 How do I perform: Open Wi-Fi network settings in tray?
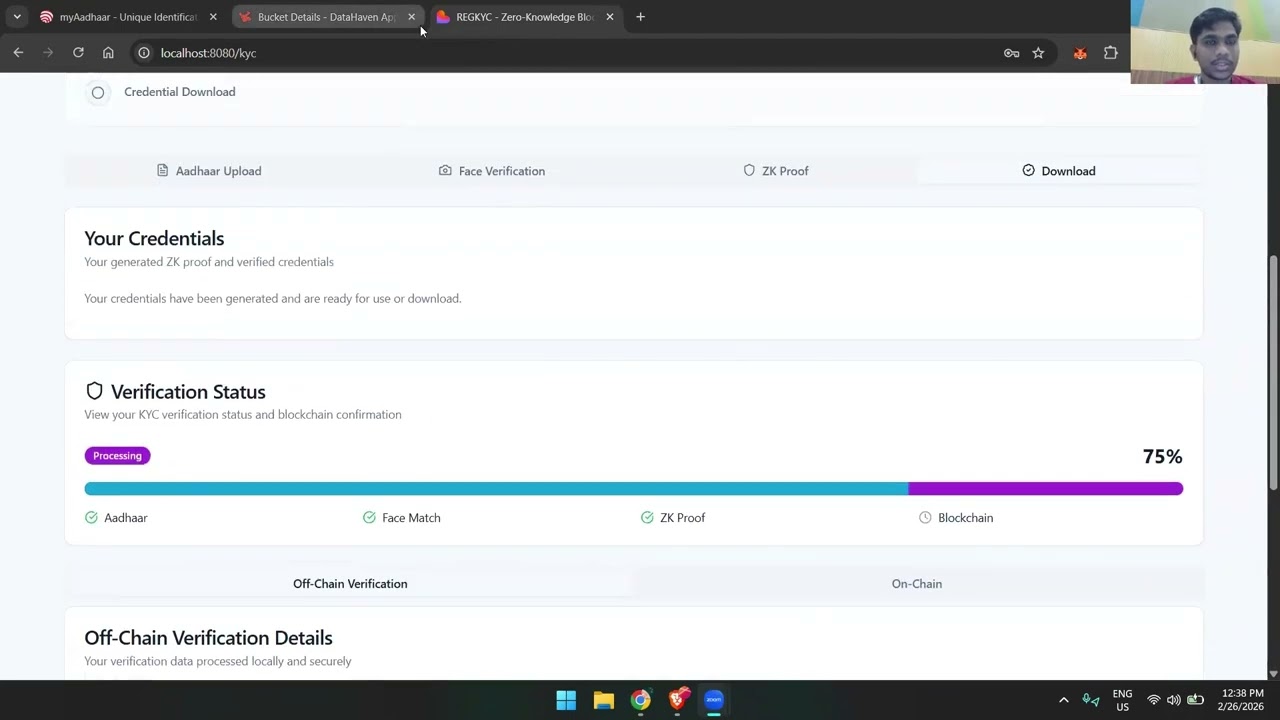pos(1153,700)
